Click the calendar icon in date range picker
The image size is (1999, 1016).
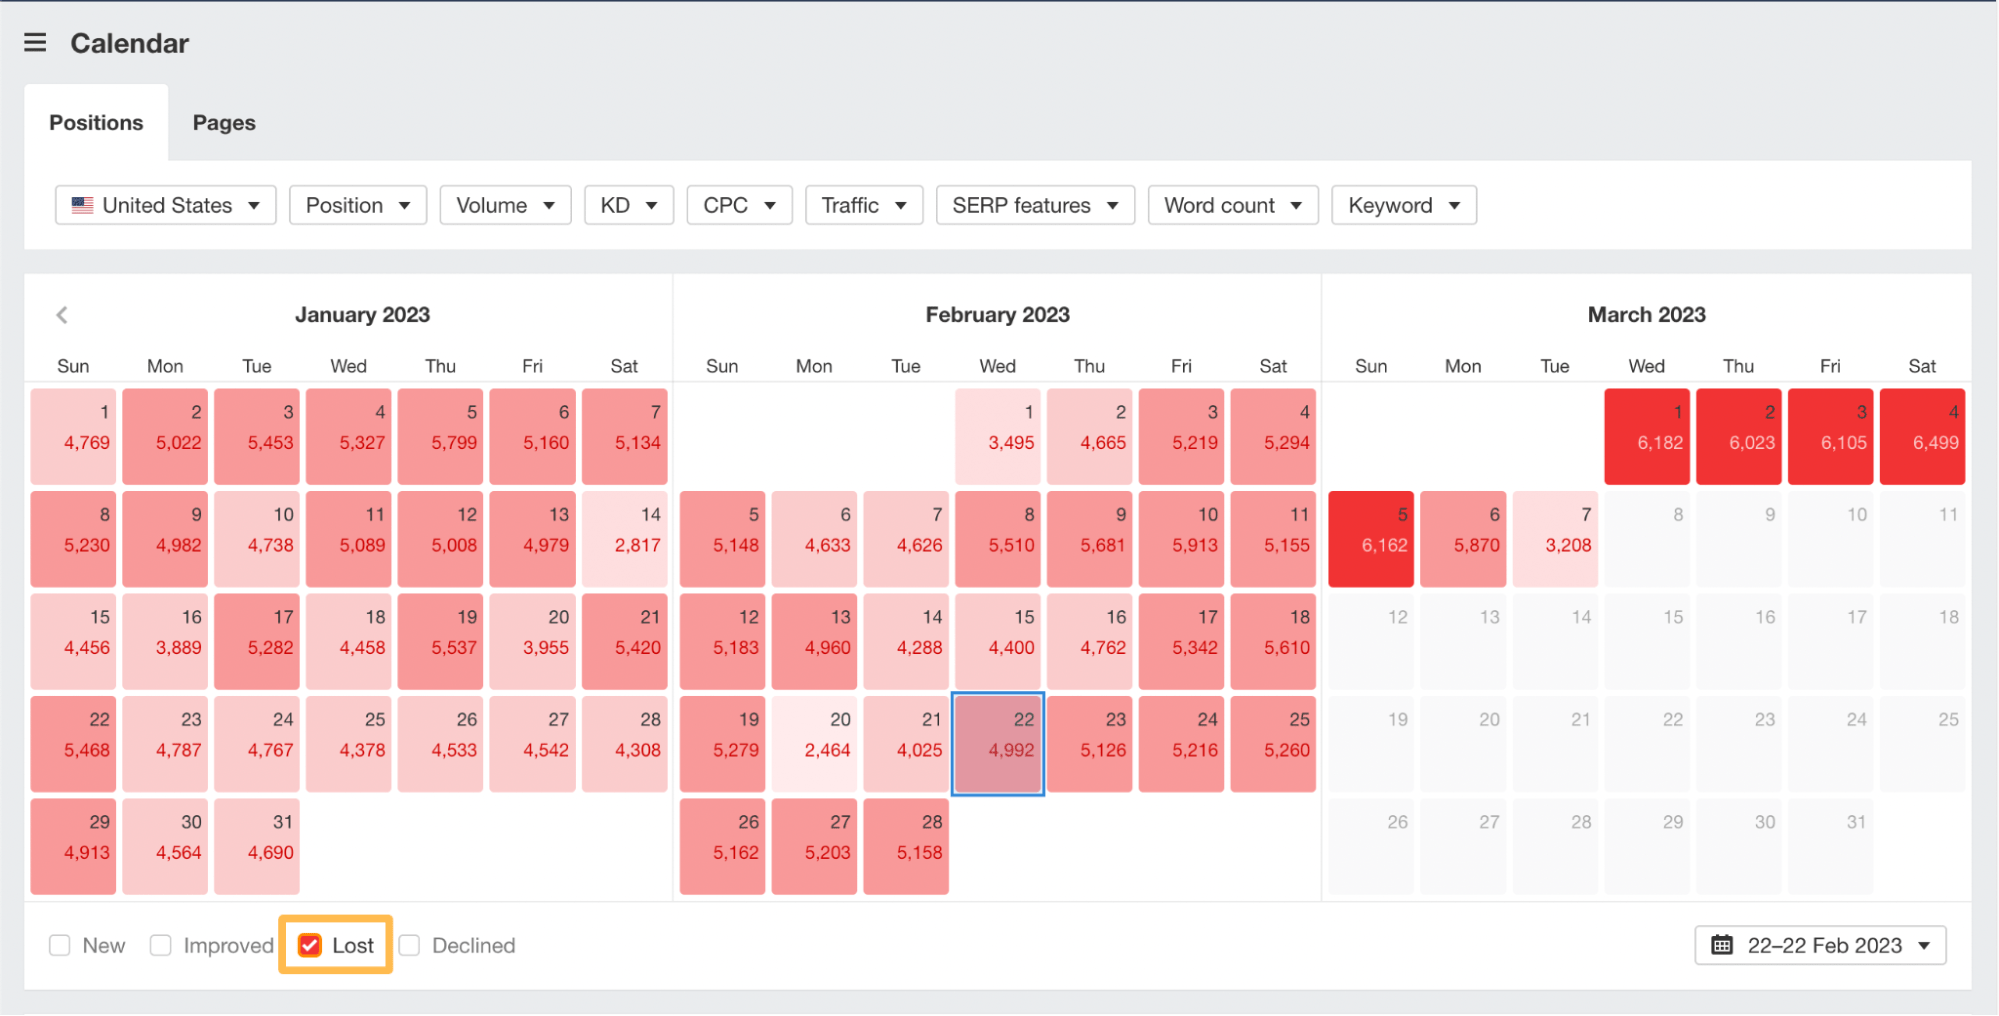pos(1722,945)
